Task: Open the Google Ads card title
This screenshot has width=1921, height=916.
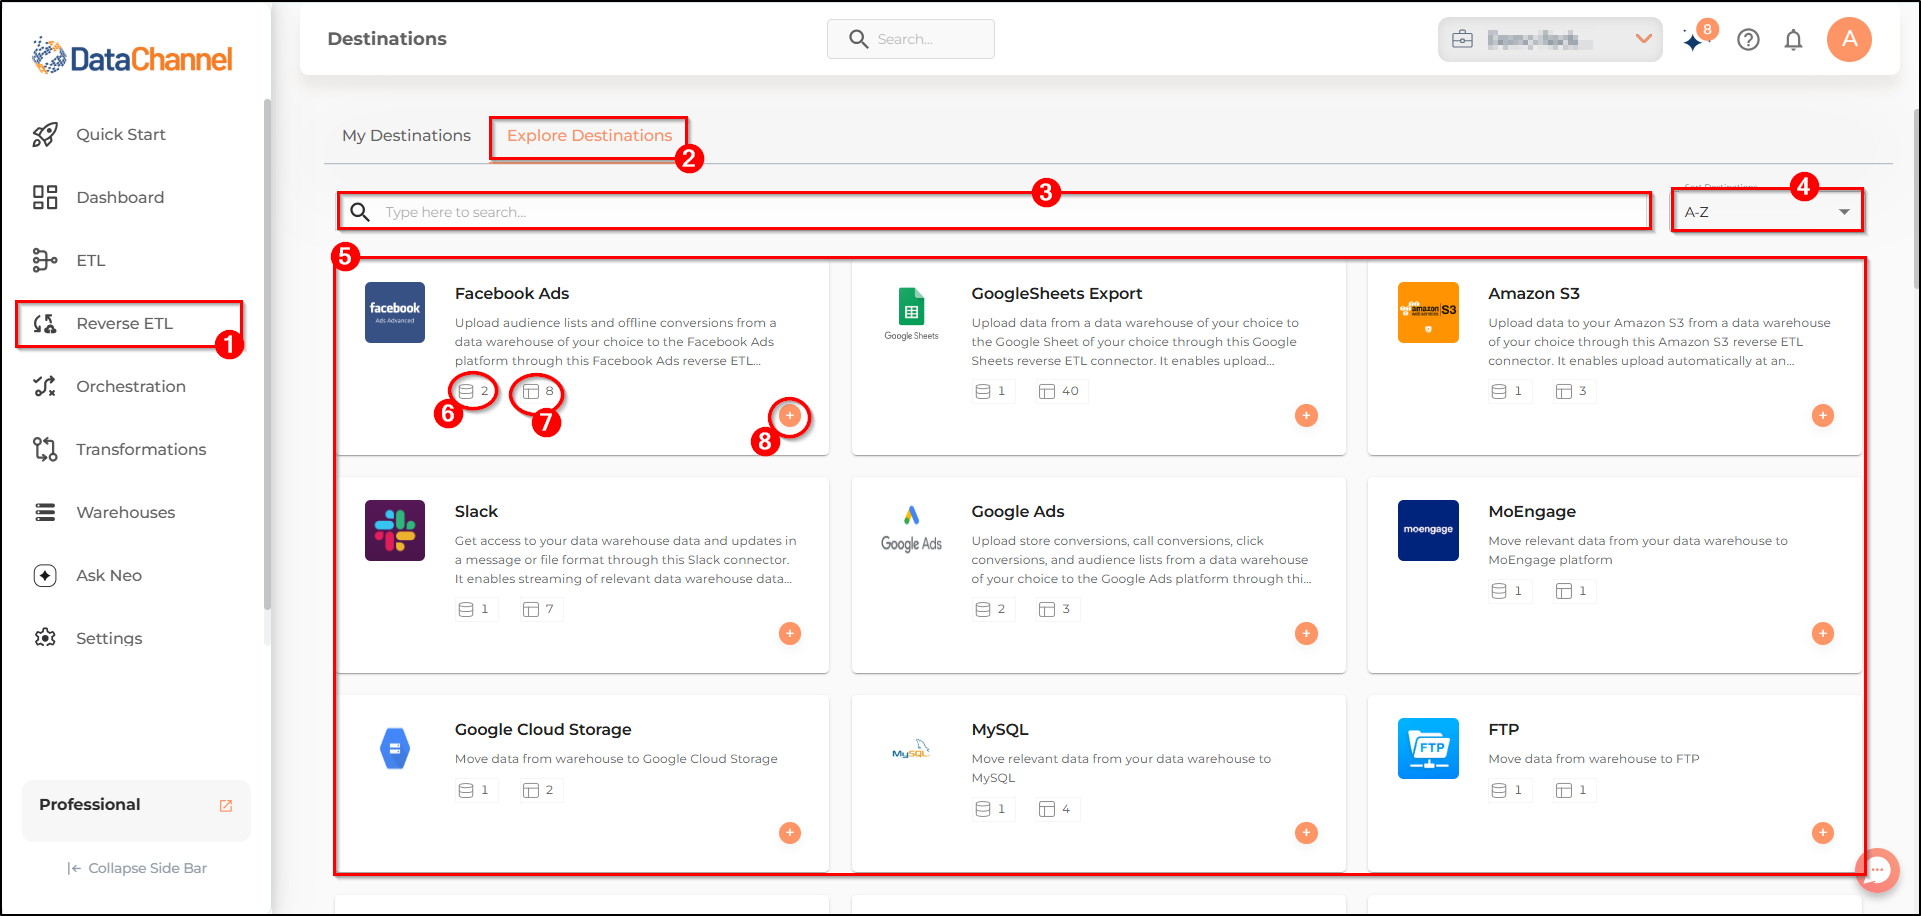Action: tap(1018, 511)
